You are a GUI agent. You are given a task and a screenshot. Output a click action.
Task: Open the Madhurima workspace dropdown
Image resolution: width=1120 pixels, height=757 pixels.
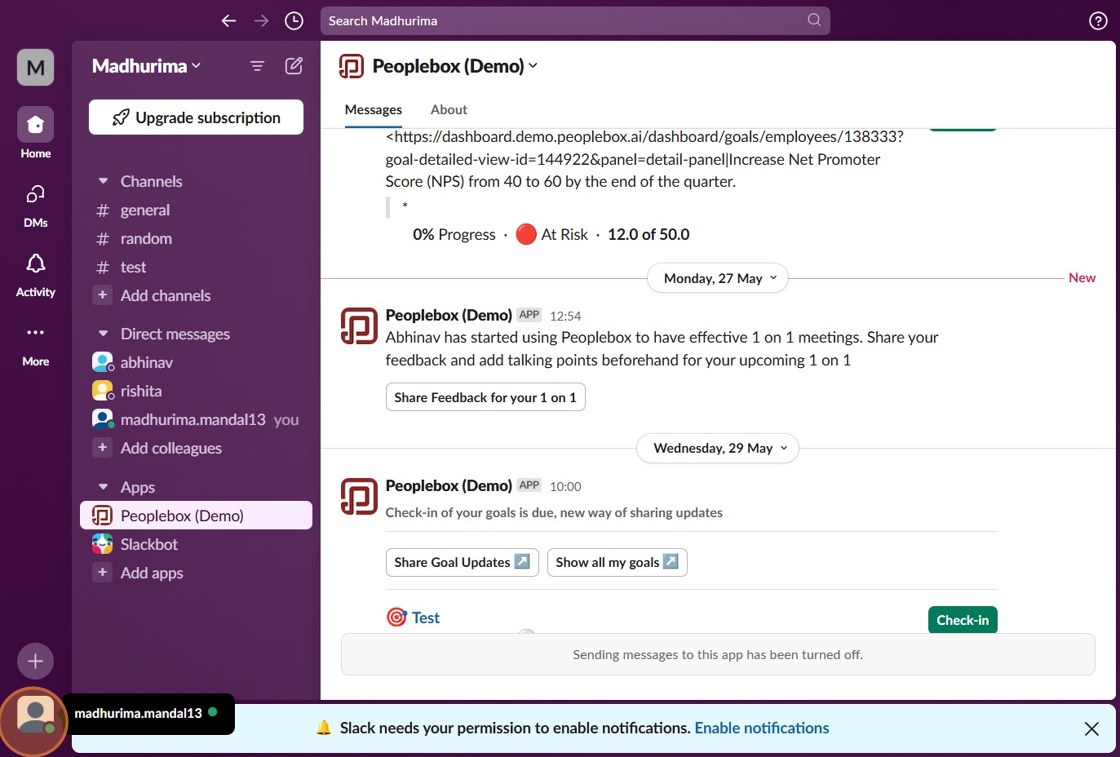pyautogui.click(x=147, y=66)
